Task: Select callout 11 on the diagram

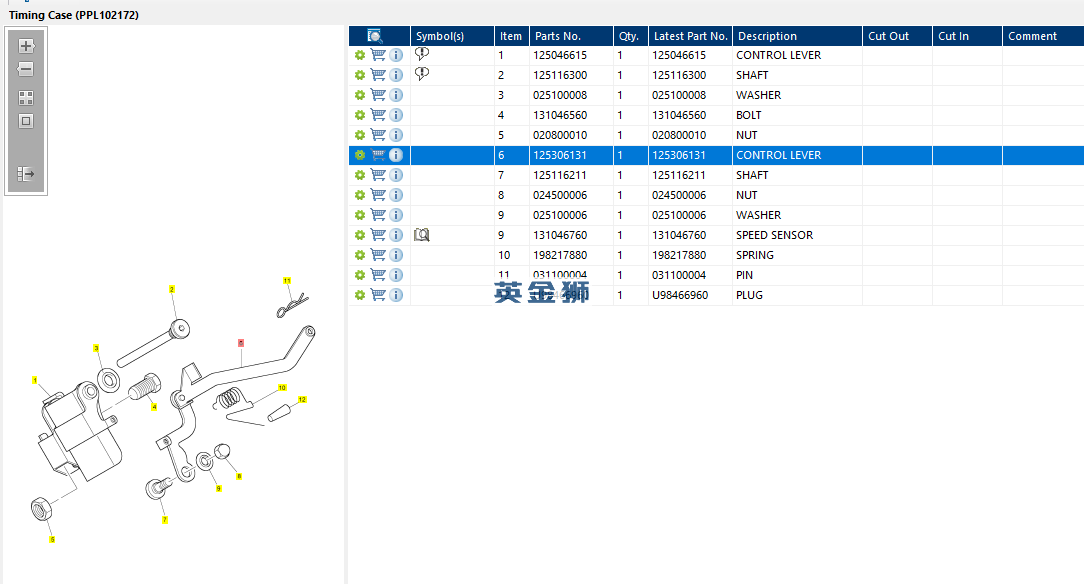Action: click(x=287, y=281)
